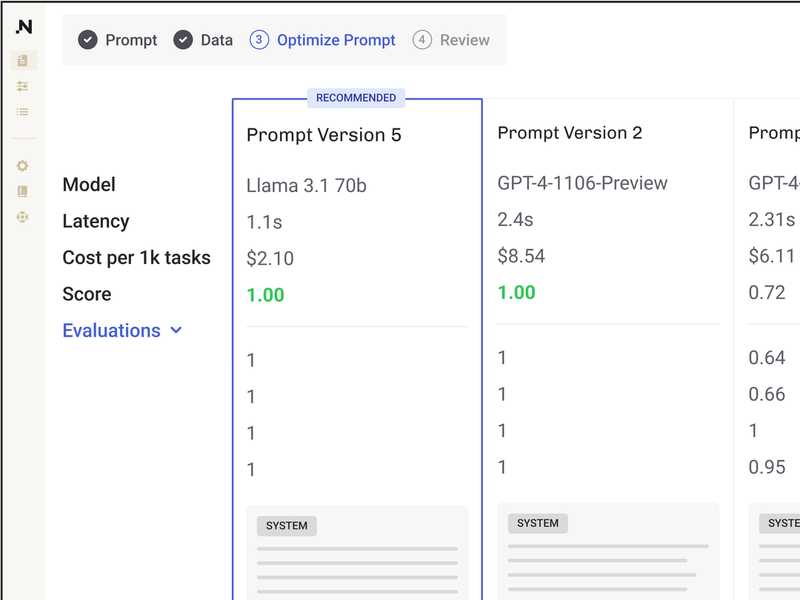Image resolution: width=800 pixels, height=600 pixels.
Task: Select the Prompt Version 5 title
Action: pos(324,135)
